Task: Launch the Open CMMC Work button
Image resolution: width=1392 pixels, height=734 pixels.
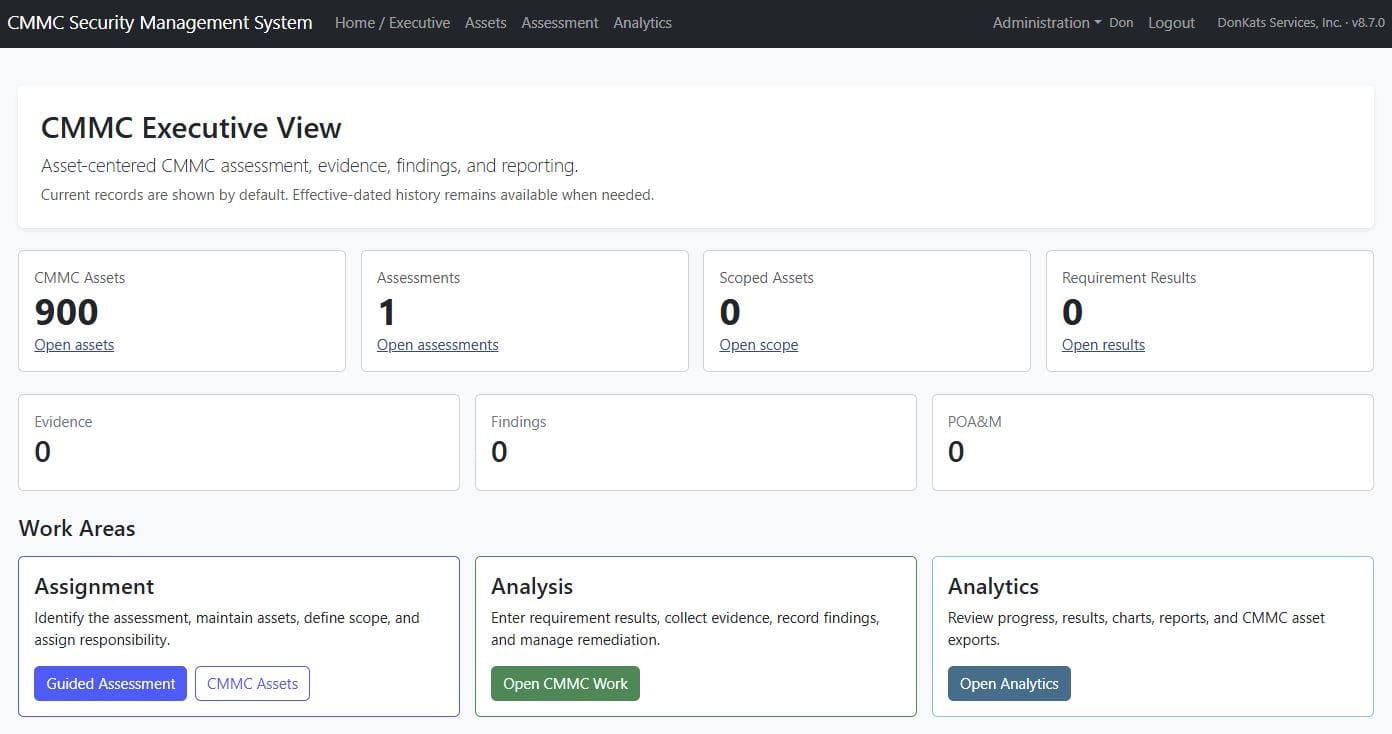Action: (565, 684)
